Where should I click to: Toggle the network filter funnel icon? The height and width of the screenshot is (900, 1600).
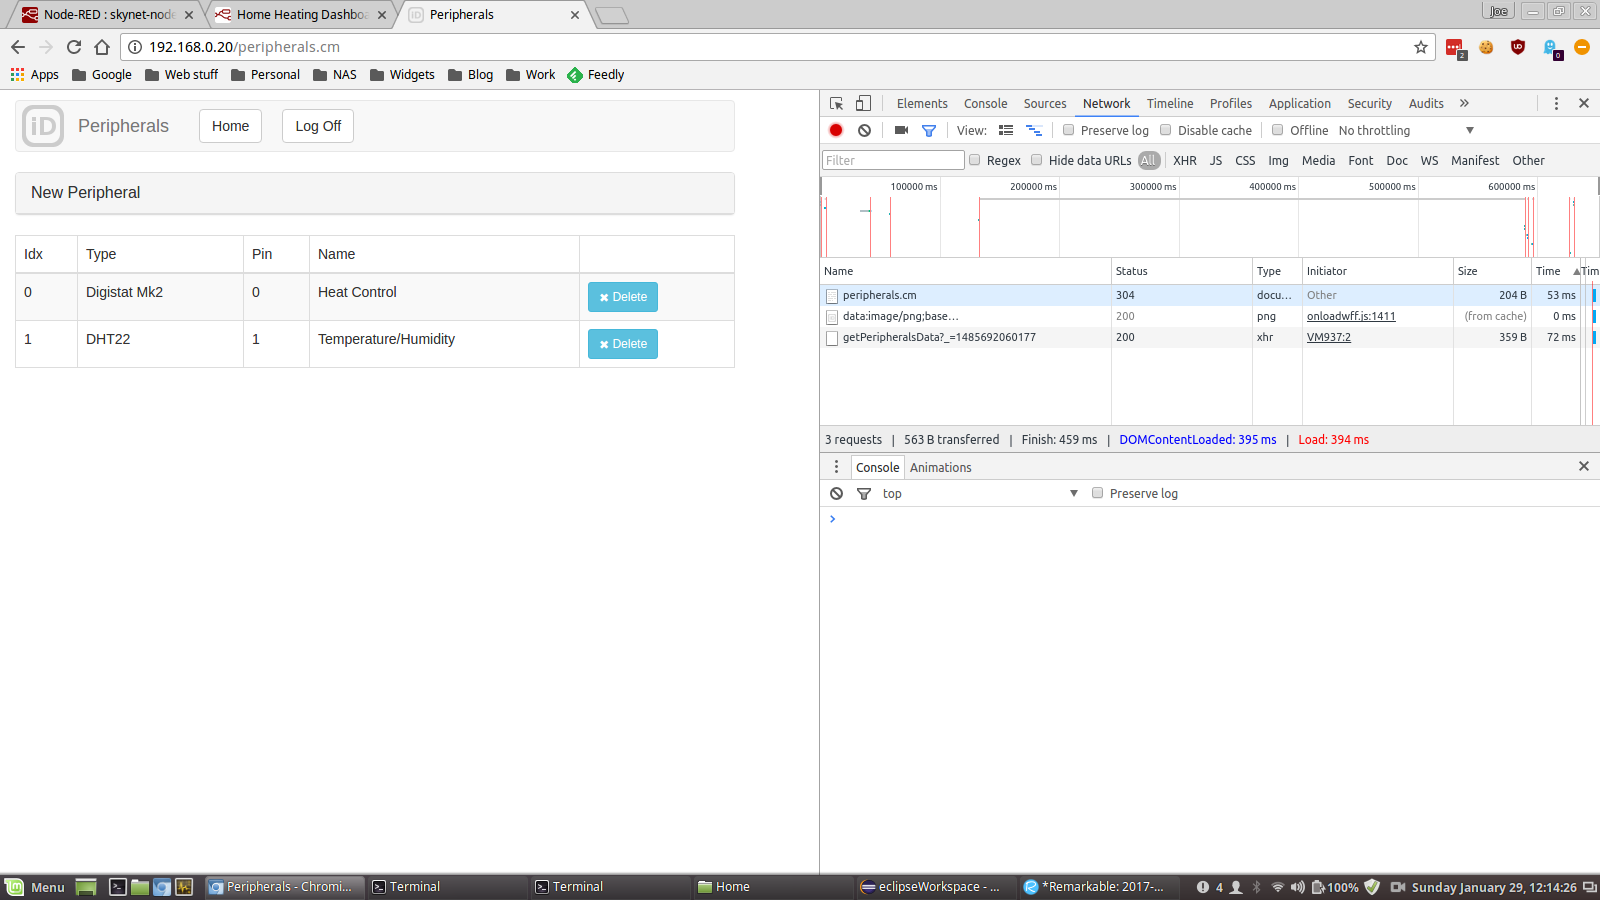click(929, 130)
